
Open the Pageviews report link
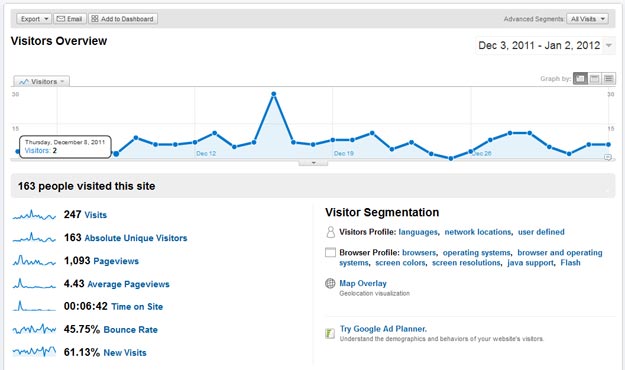(x=116, y=261)
